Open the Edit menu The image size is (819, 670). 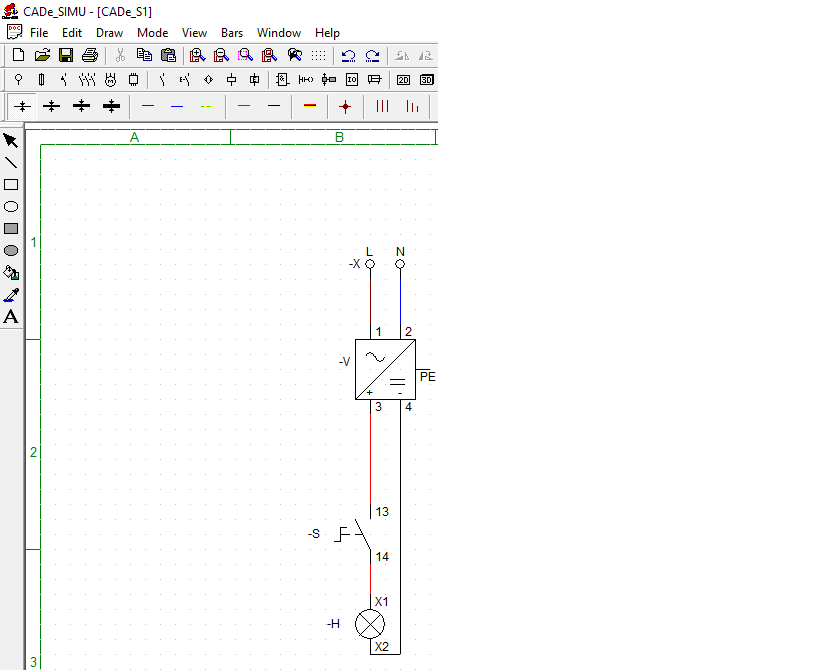pyautogui.click(x=72, y=33)
